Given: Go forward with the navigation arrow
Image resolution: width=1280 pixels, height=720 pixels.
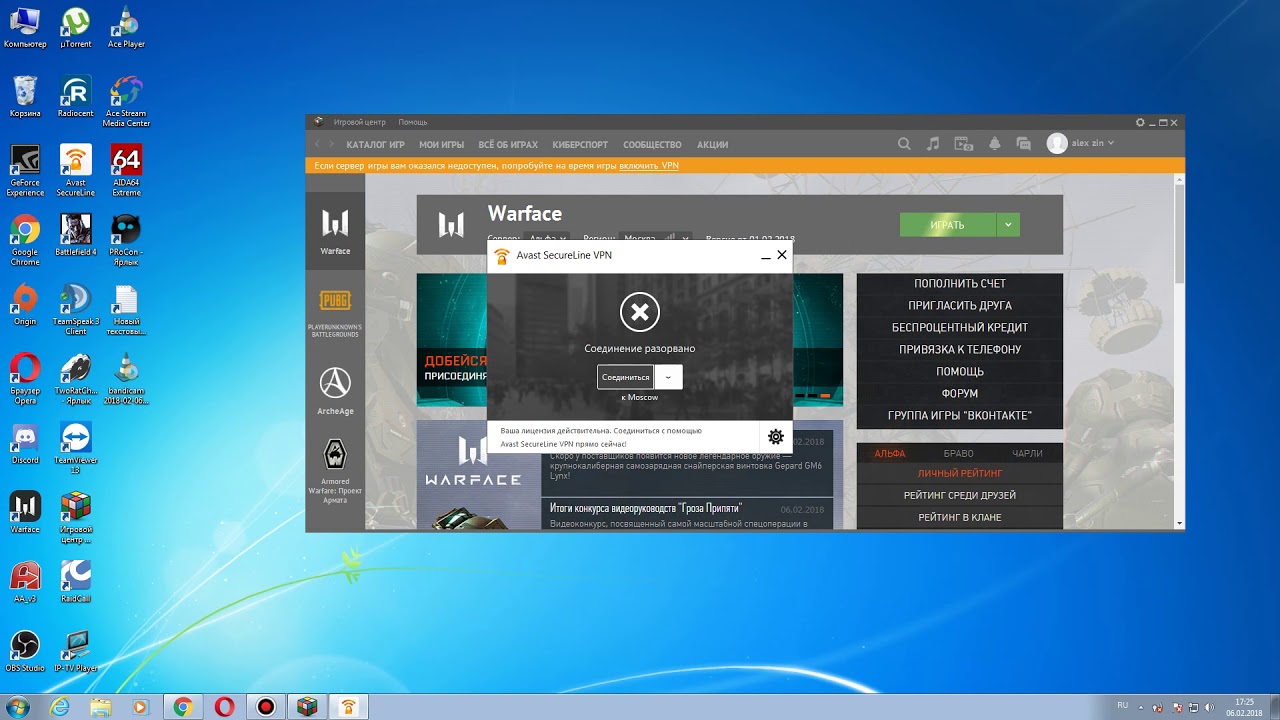Looking at the screenshot, I should (334, 144).
